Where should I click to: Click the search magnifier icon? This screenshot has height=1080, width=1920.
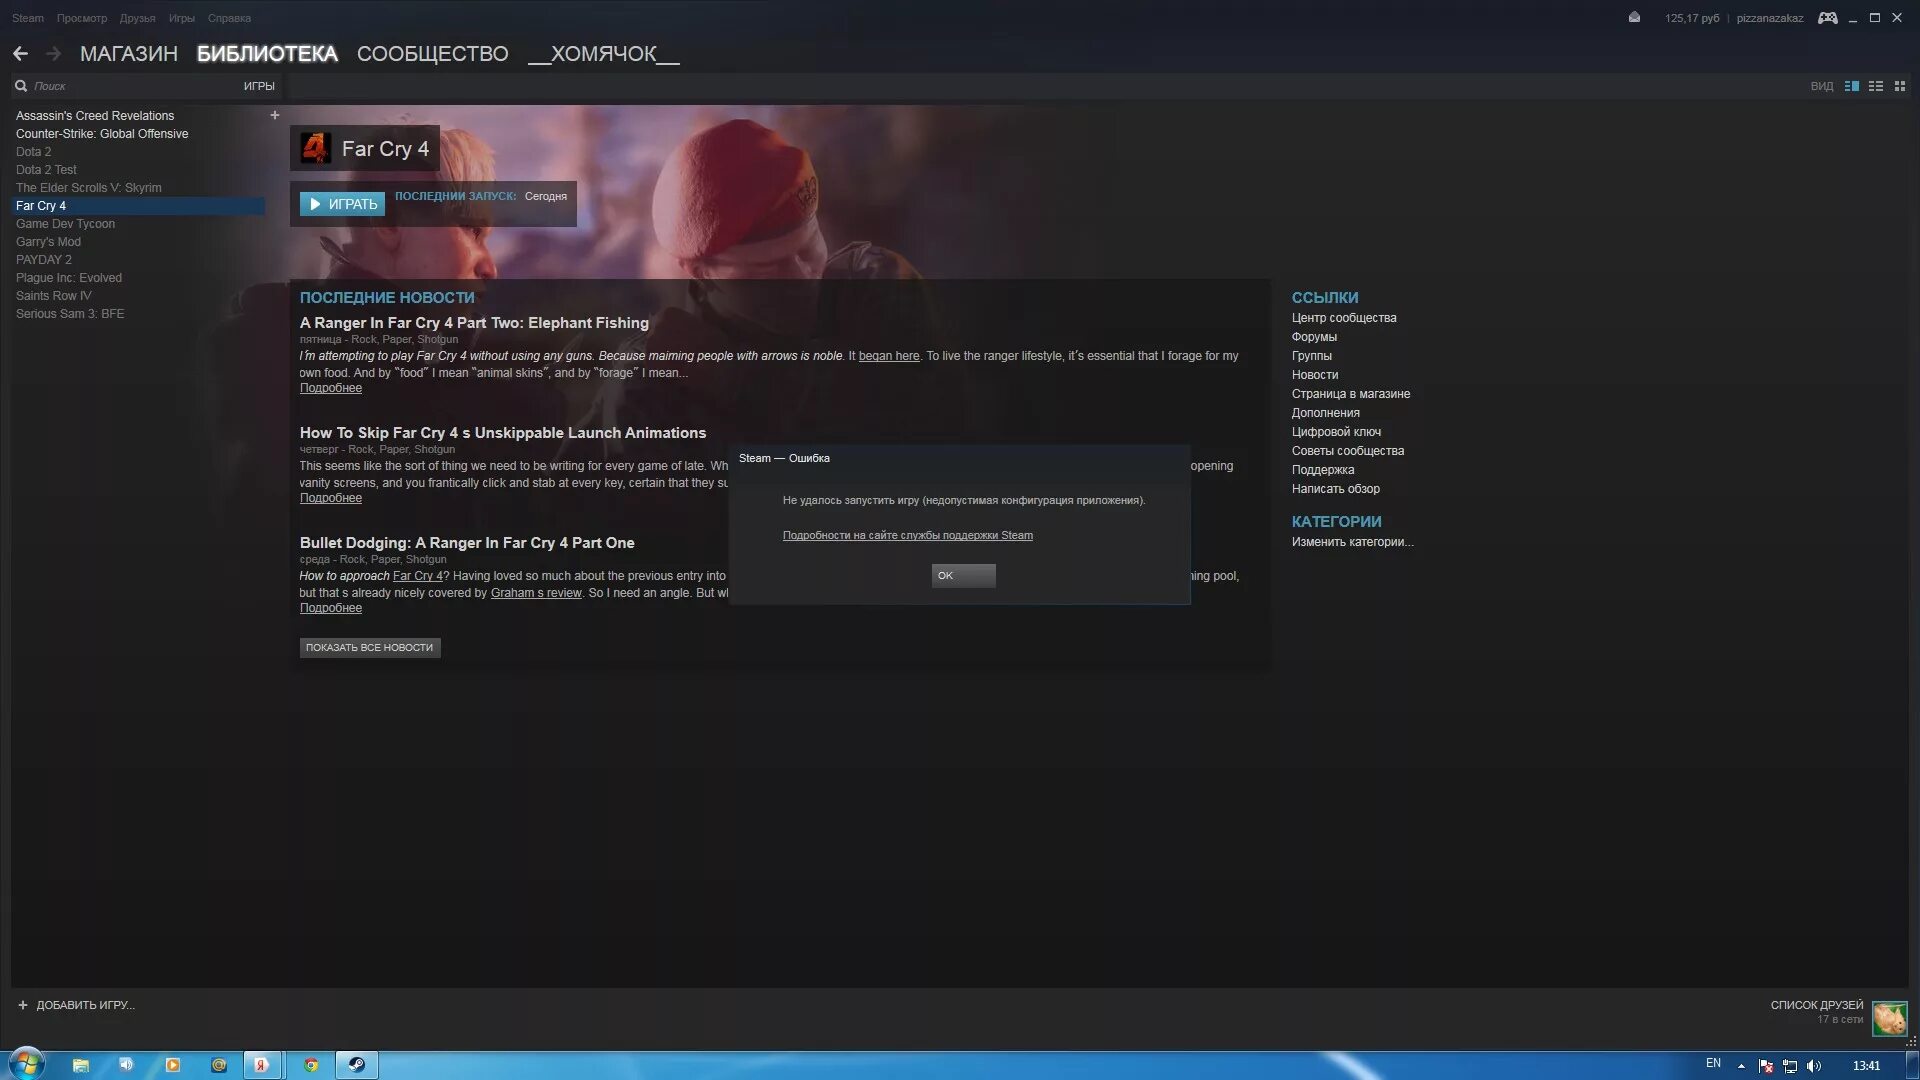tap(21, 86)
